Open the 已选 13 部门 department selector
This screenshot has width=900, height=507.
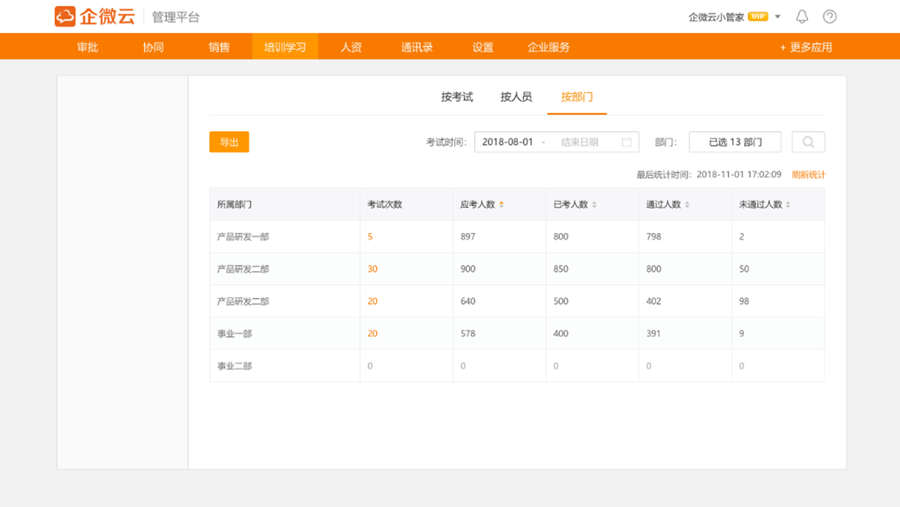pos(735,142)
